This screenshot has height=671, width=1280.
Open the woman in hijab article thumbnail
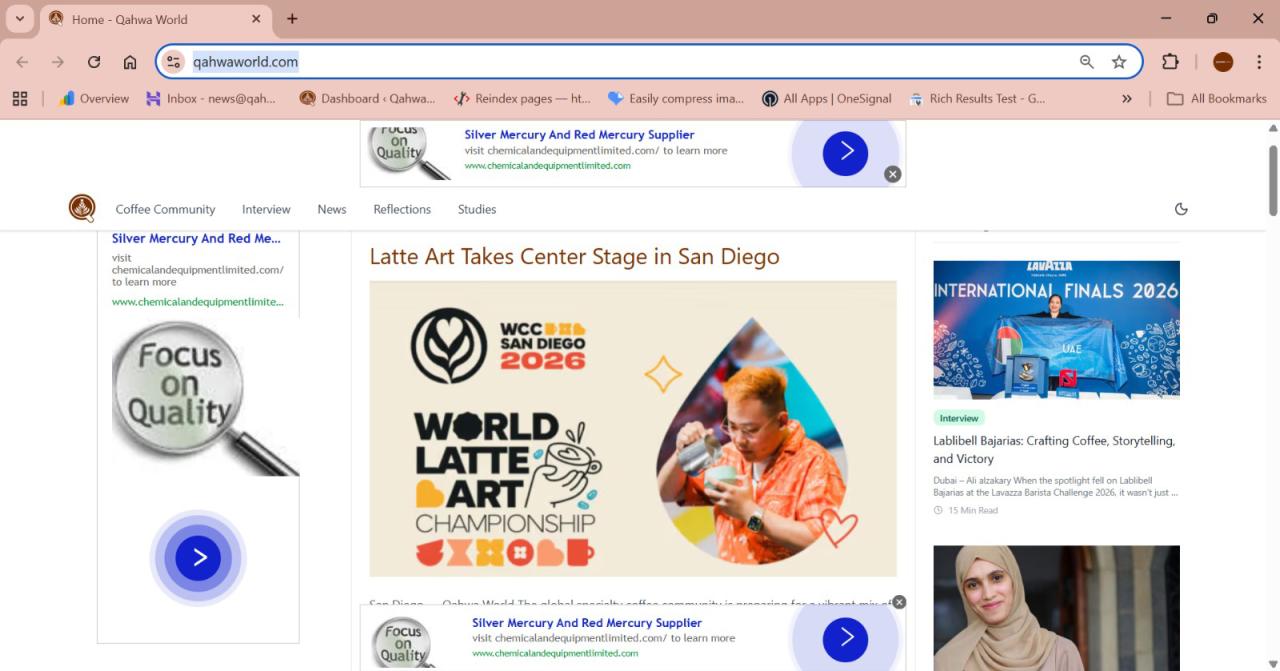point(1056,608)
